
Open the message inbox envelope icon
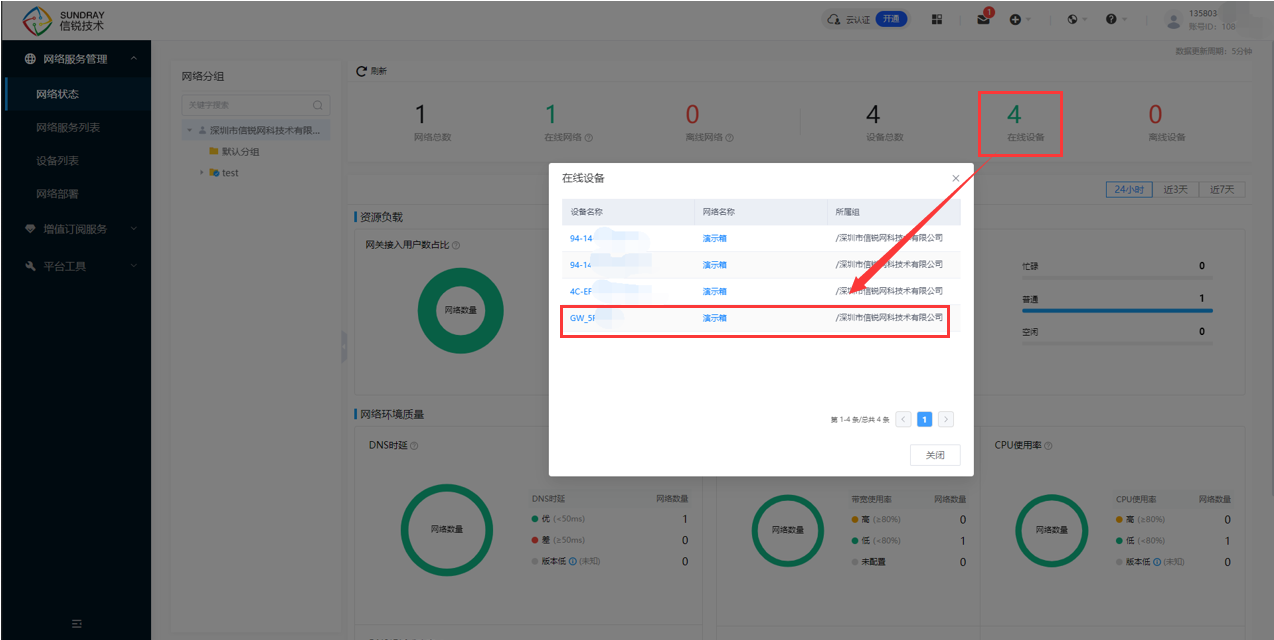pos(984,20)
